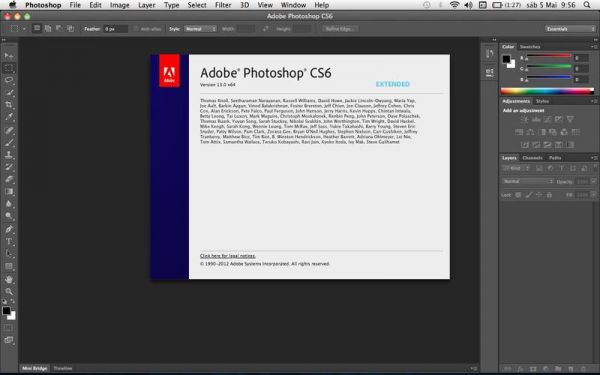Select the Horizontal Type tool
This screenshot has height=375, width=600.
tap(9, 241)
